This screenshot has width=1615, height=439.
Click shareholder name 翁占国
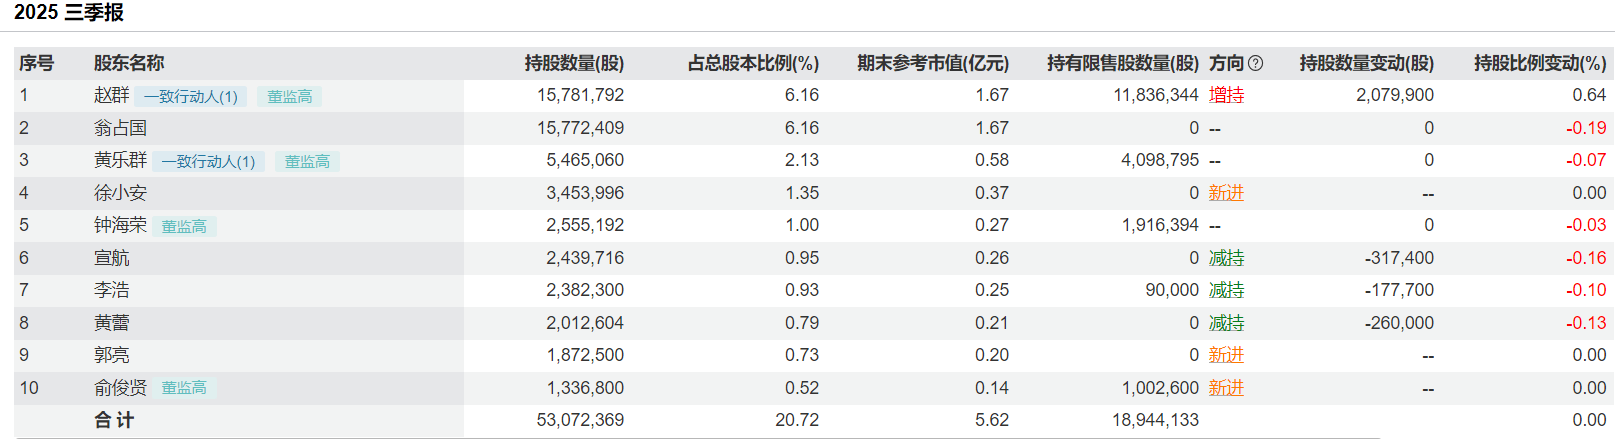[120, 128]
